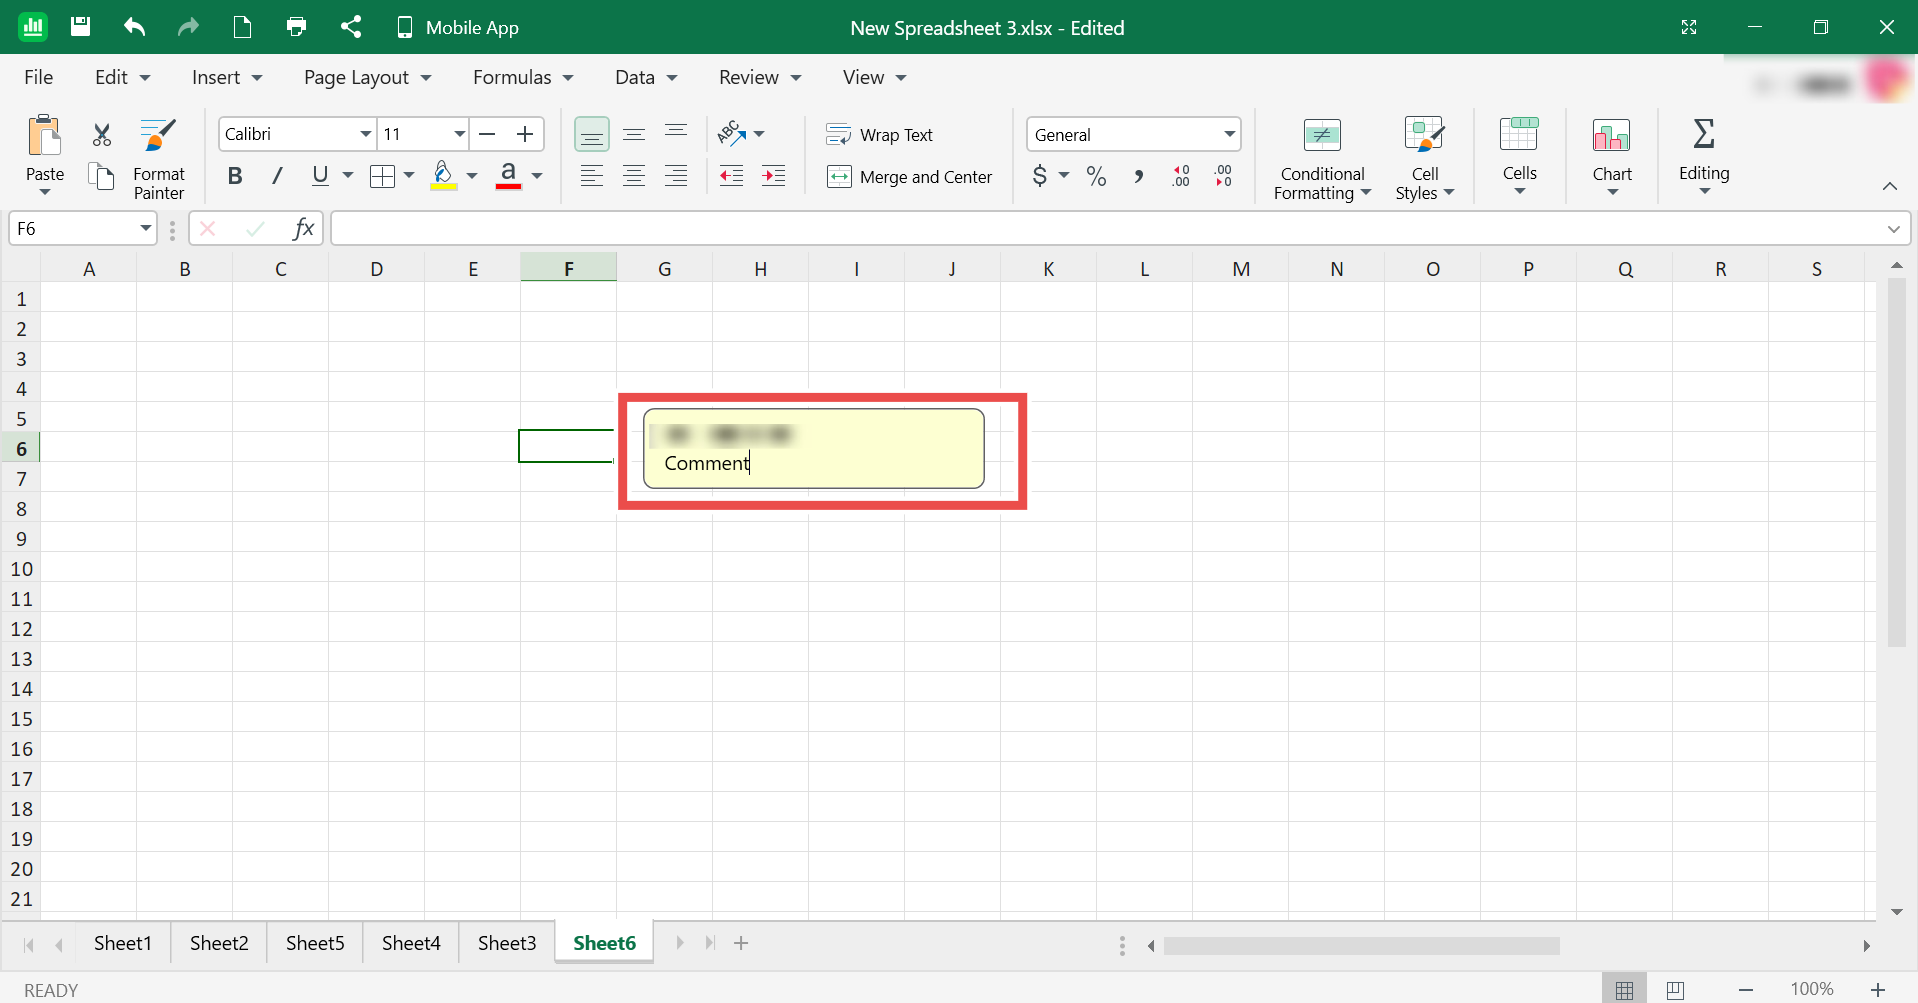1918x1003 pixels.
Task: Toggle bold formatting
Action: 235,176
